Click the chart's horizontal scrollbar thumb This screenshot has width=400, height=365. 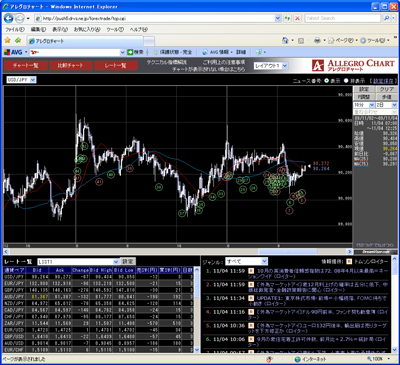288,252
